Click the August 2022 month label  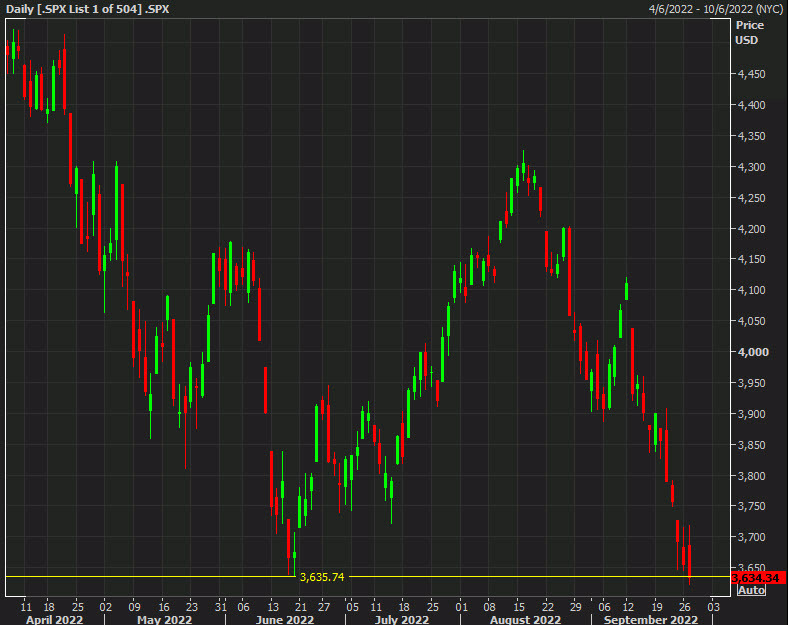tap(525, 619)
